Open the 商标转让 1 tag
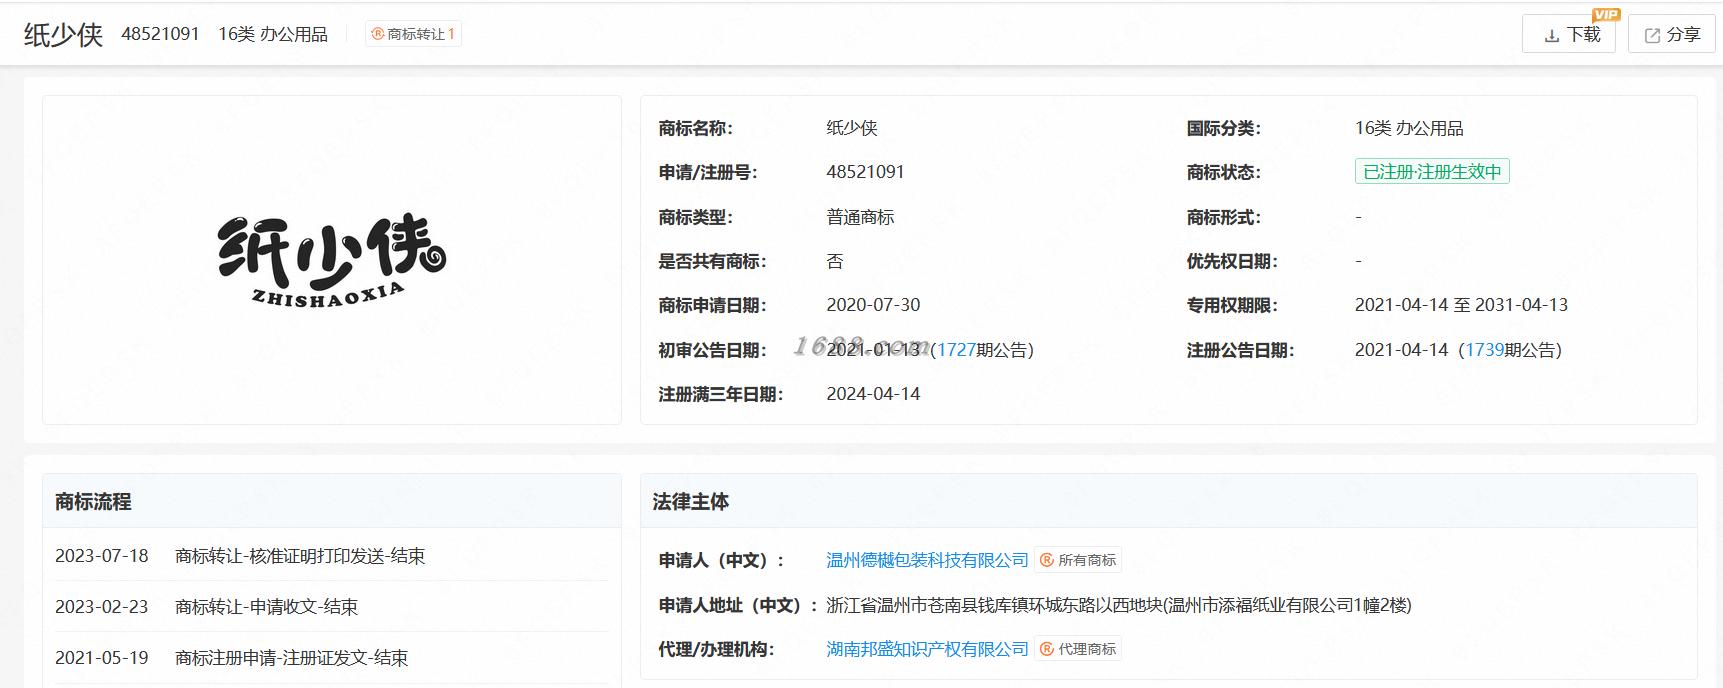Image resolution: width=1723 pixels, height=688 pixels. click(413, 34)
